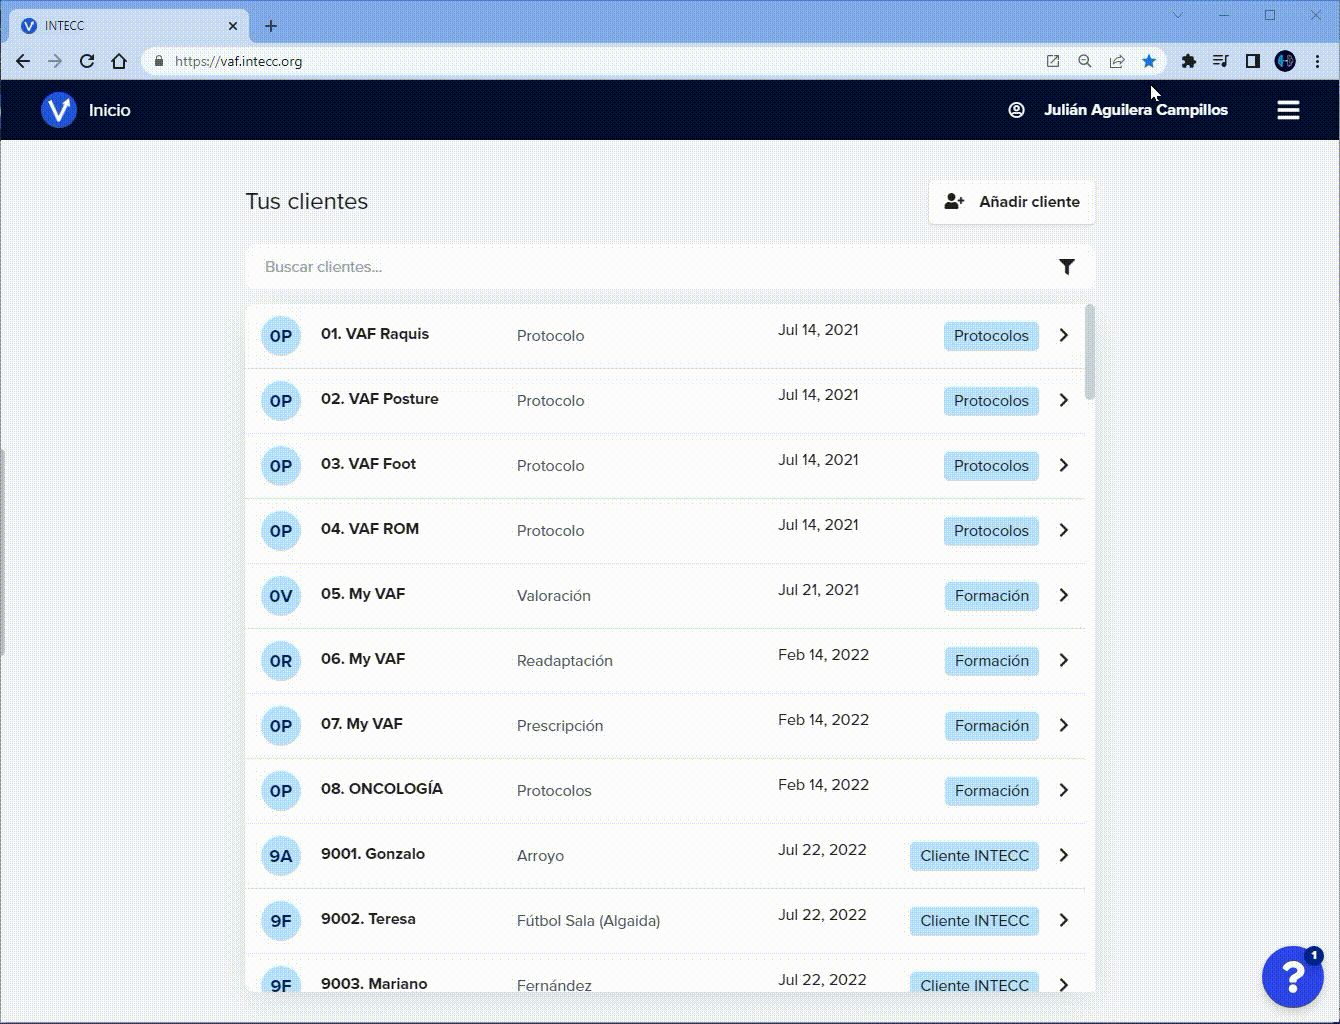1340x1024 pixels.
Task: Expand chevron for 9001. Gonzalo
Action: click(x=1064, y=855)
